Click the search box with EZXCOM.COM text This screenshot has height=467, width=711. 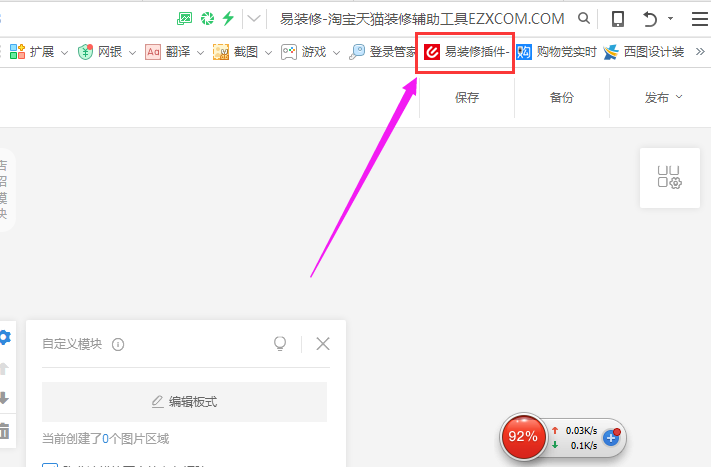click(422, 19)
